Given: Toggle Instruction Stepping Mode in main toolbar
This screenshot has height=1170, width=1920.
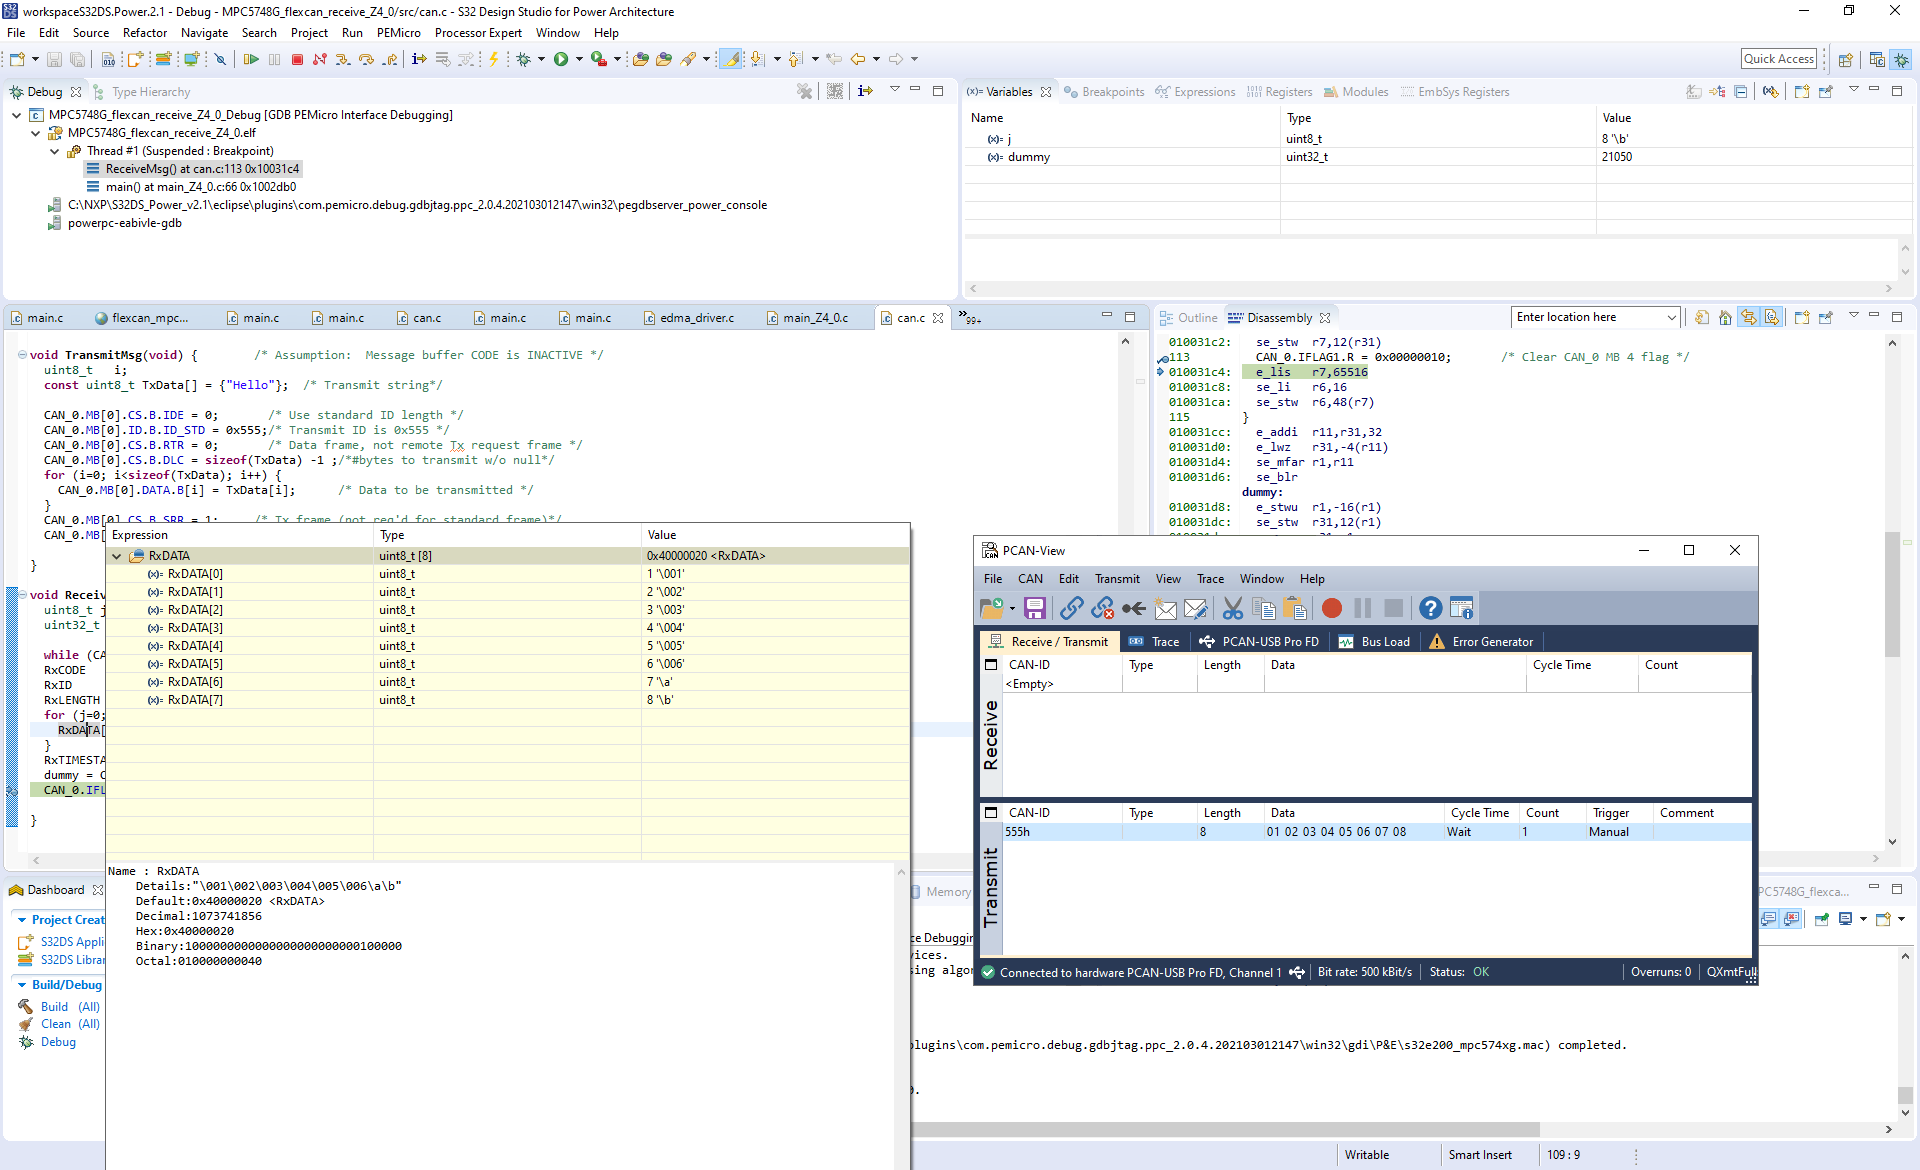Looking at the screenshot, I should pyautogui.click(x=418, y=60).
